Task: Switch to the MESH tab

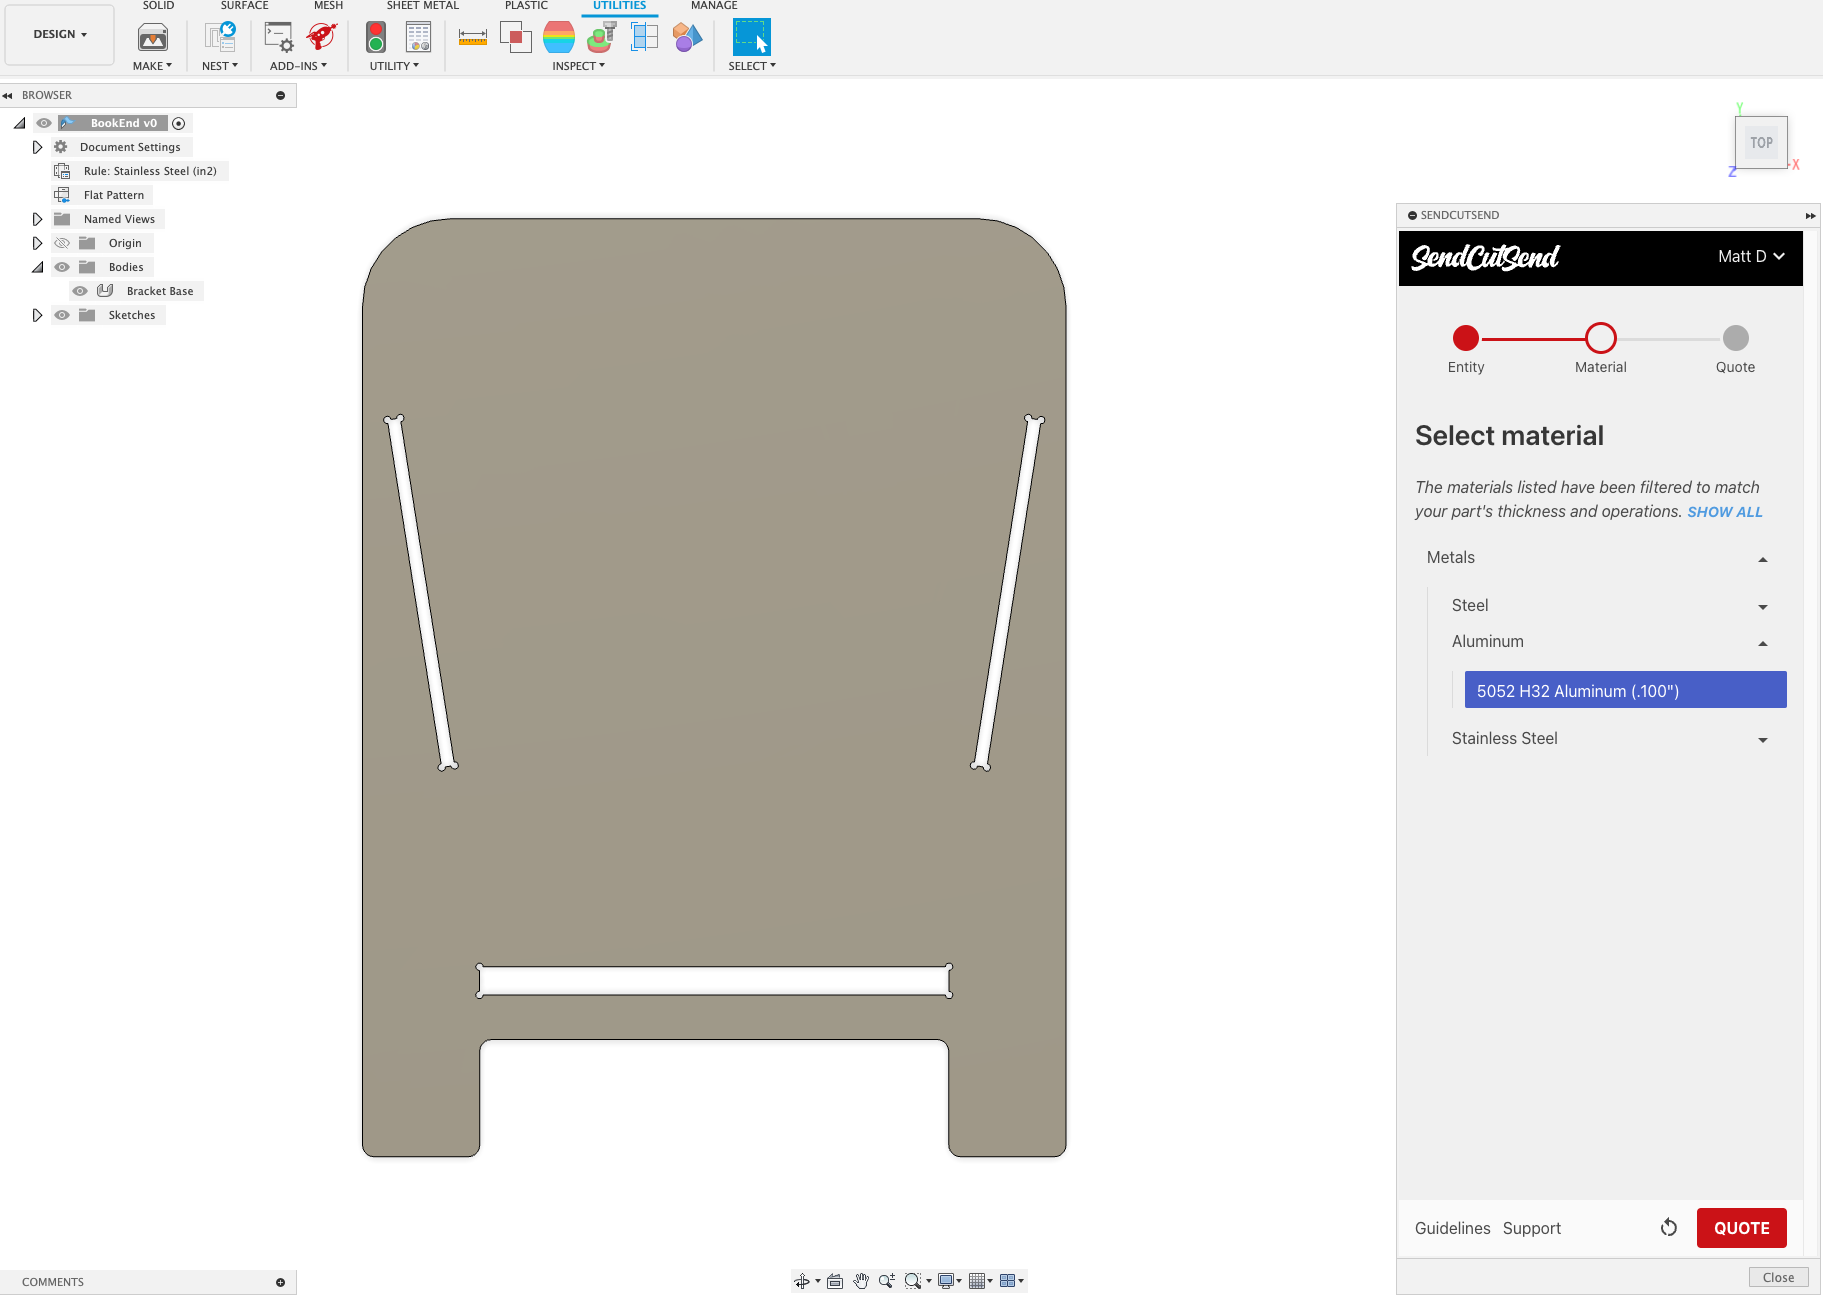Action: pyautogui.click(x=328, y=6)
